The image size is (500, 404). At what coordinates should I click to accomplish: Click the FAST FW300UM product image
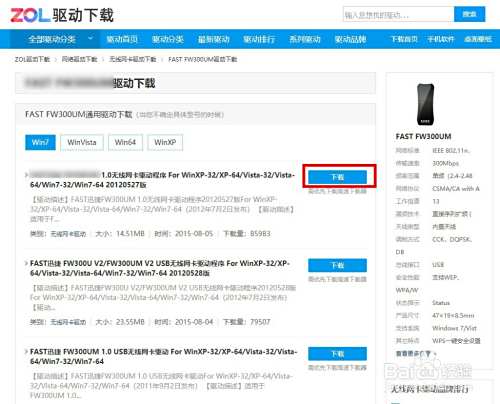tap(426, 104)
